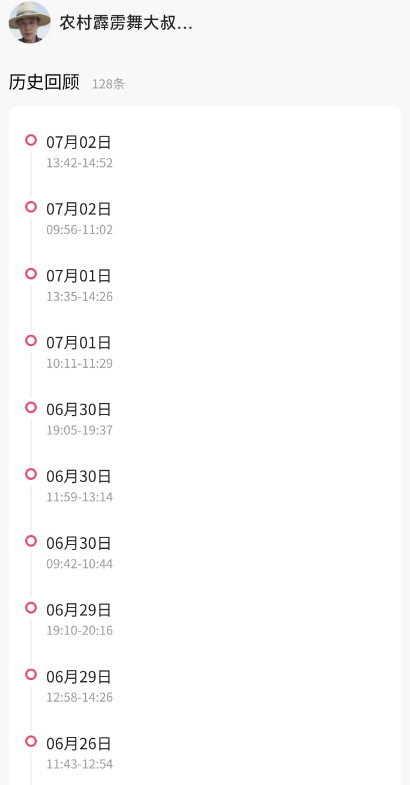The height and width of the screenshot is (785, 410).
Task: Open the 06月30日 evening entry 19:05-19:37
Action: [205, 419]
